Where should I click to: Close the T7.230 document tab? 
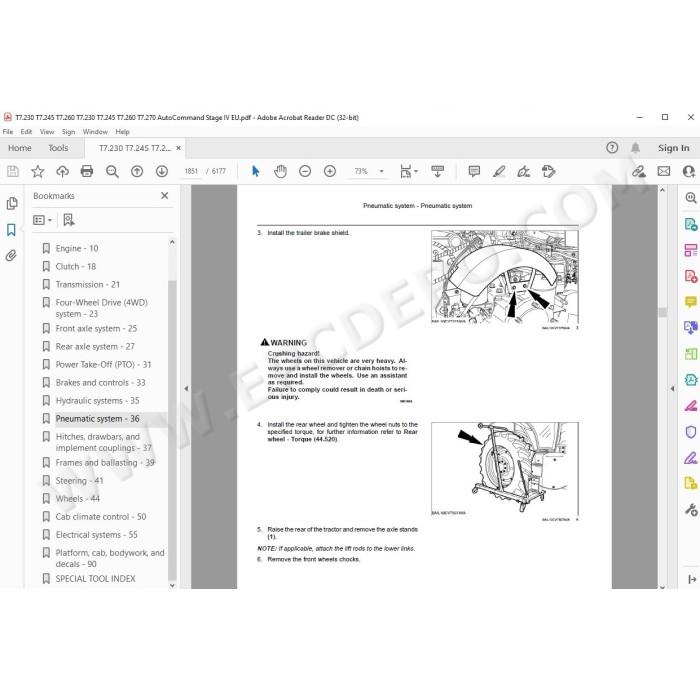179,148
